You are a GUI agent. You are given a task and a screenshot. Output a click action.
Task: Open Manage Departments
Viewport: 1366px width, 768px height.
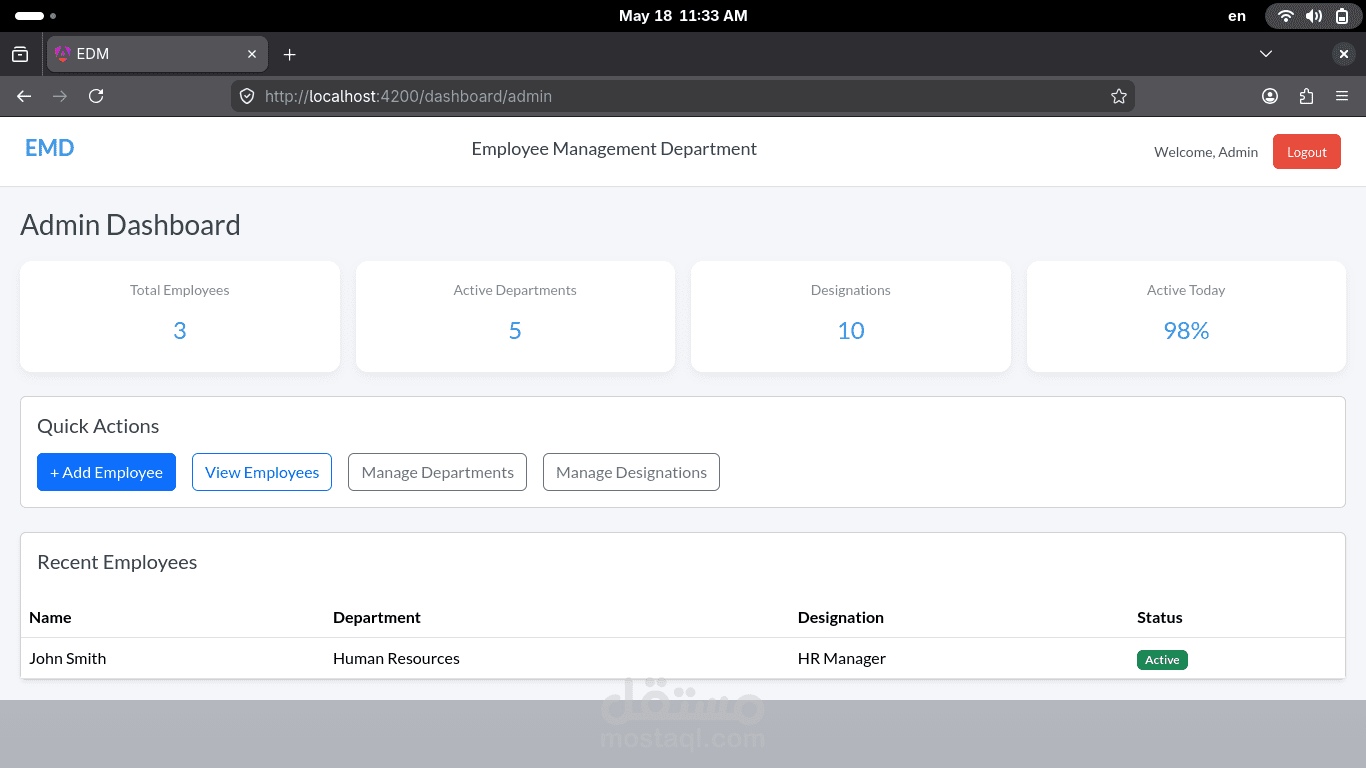pos(437,472)
